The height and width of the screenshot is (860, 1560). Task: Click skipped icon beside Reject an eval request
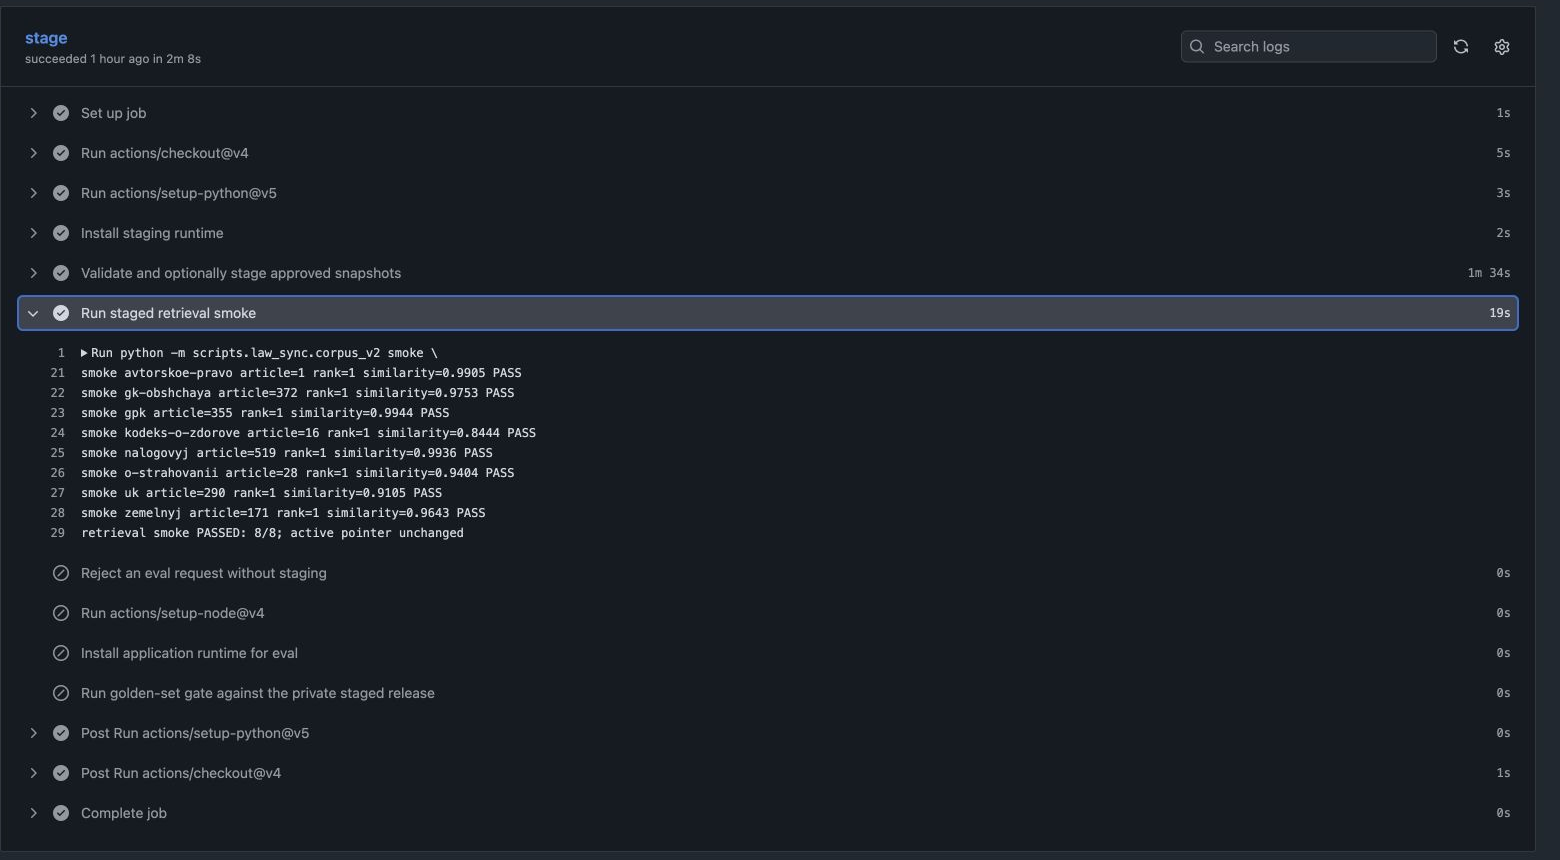pos(61,573)
